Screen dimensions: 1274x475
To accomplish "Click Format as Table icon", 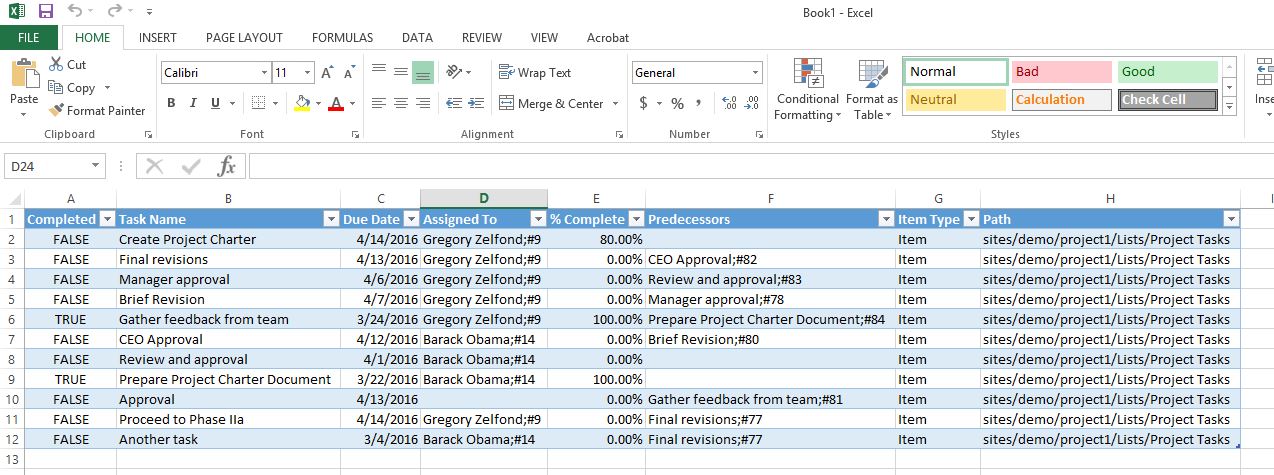I will pyautogui.click(x=872, y=90).
